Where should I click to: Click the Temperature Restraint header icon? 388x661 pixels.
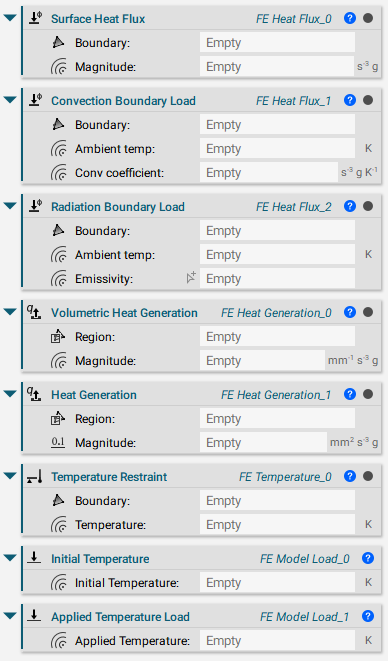(35, 477)
